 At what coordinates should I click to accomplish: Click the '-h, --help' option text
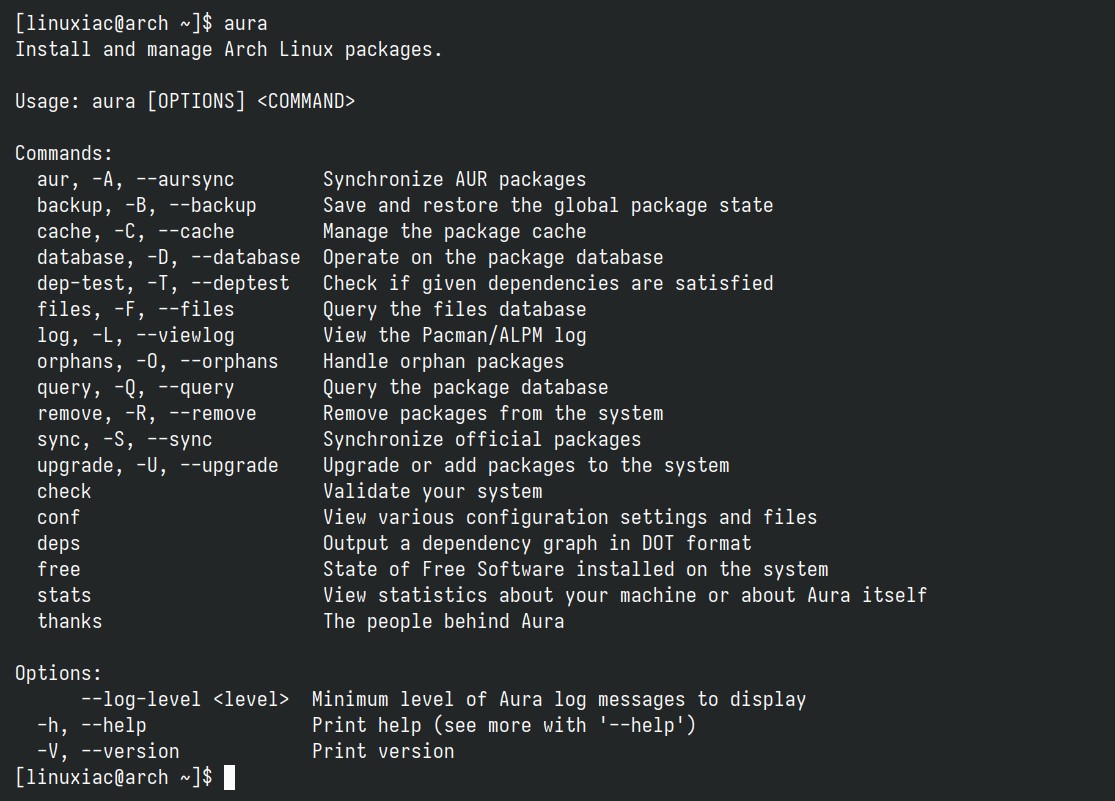tap(92, 726)
